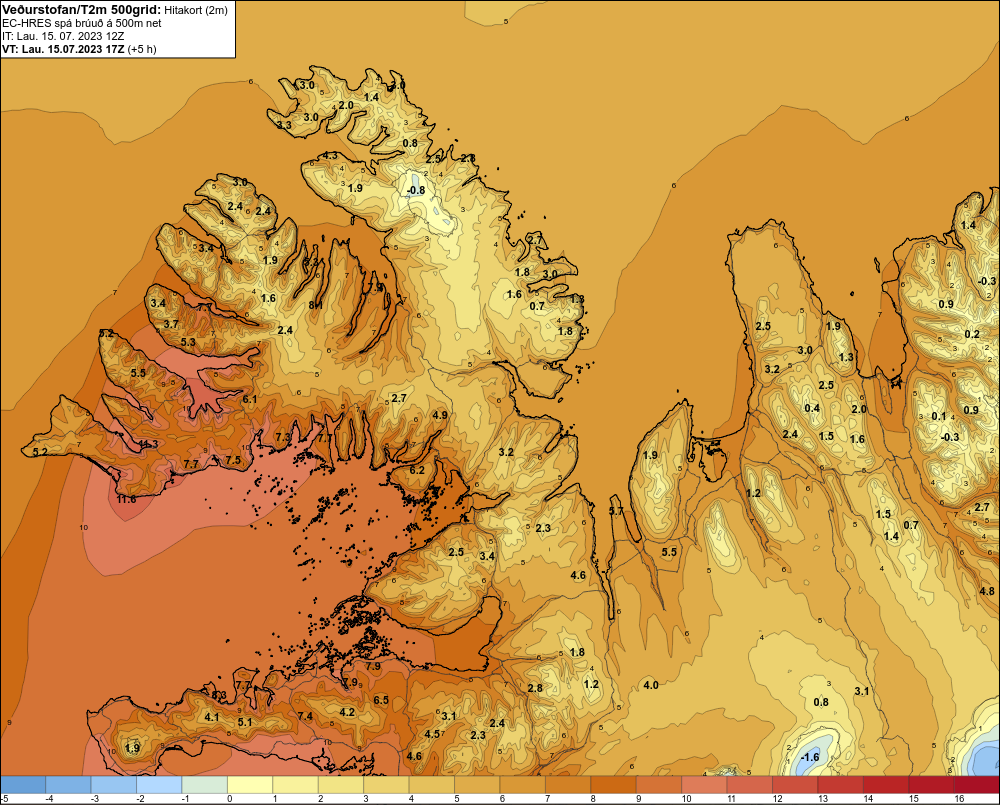Click the "4.1" temperature value
The image size is (1000, 805).
pyautogui.click(x=212, y=717)
